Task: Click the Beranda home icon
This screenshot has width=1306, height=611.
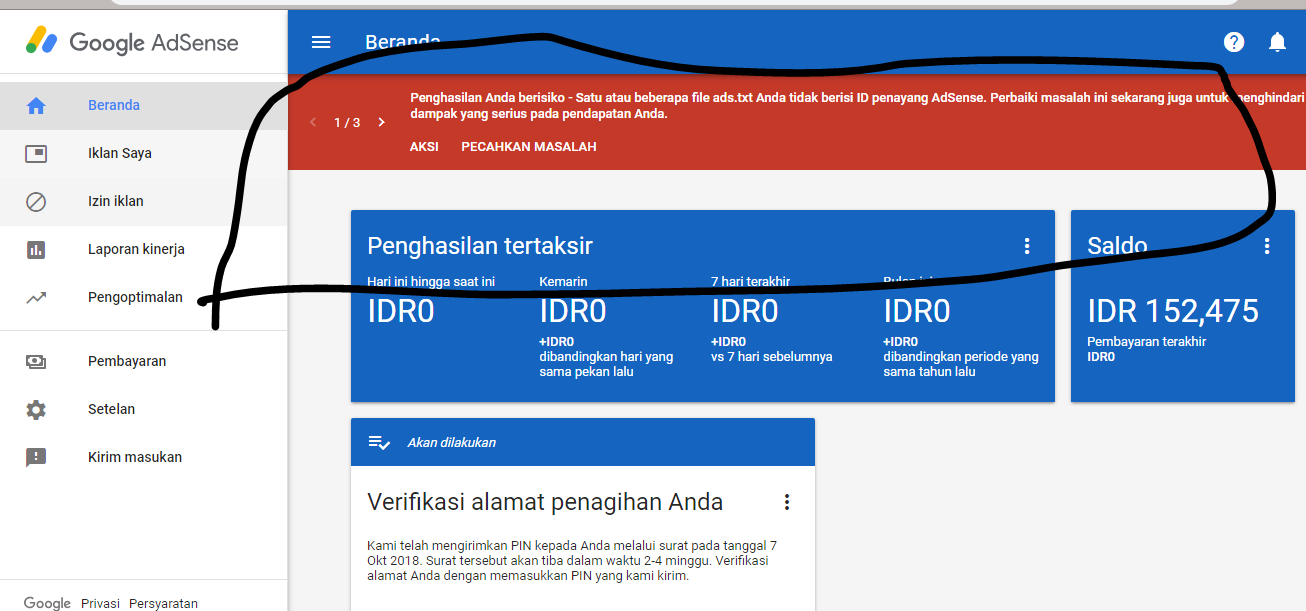Action: click(36, 105)
